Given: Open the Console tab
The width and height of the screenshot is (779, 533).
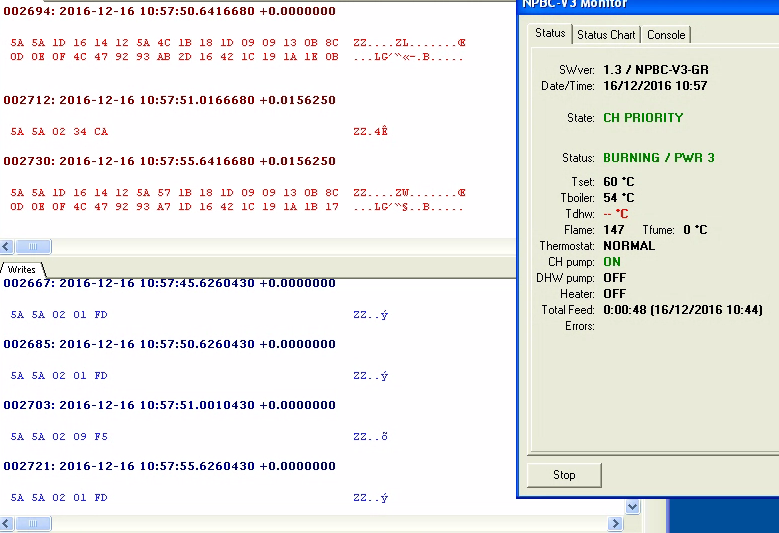Looking at the screenshot, I should (666, 34).
